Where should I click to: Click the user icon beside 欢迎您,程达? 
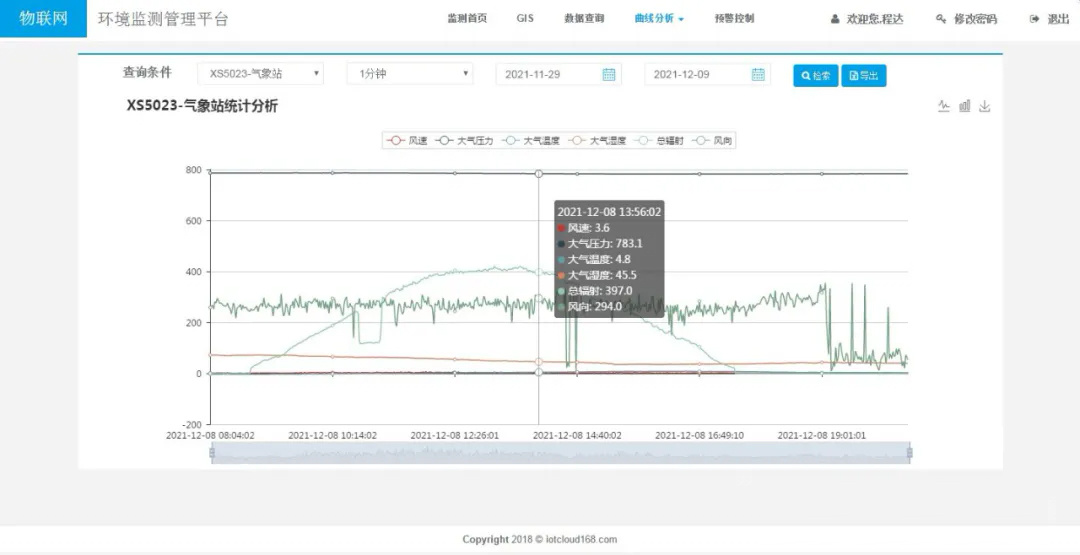pos(835,19)
